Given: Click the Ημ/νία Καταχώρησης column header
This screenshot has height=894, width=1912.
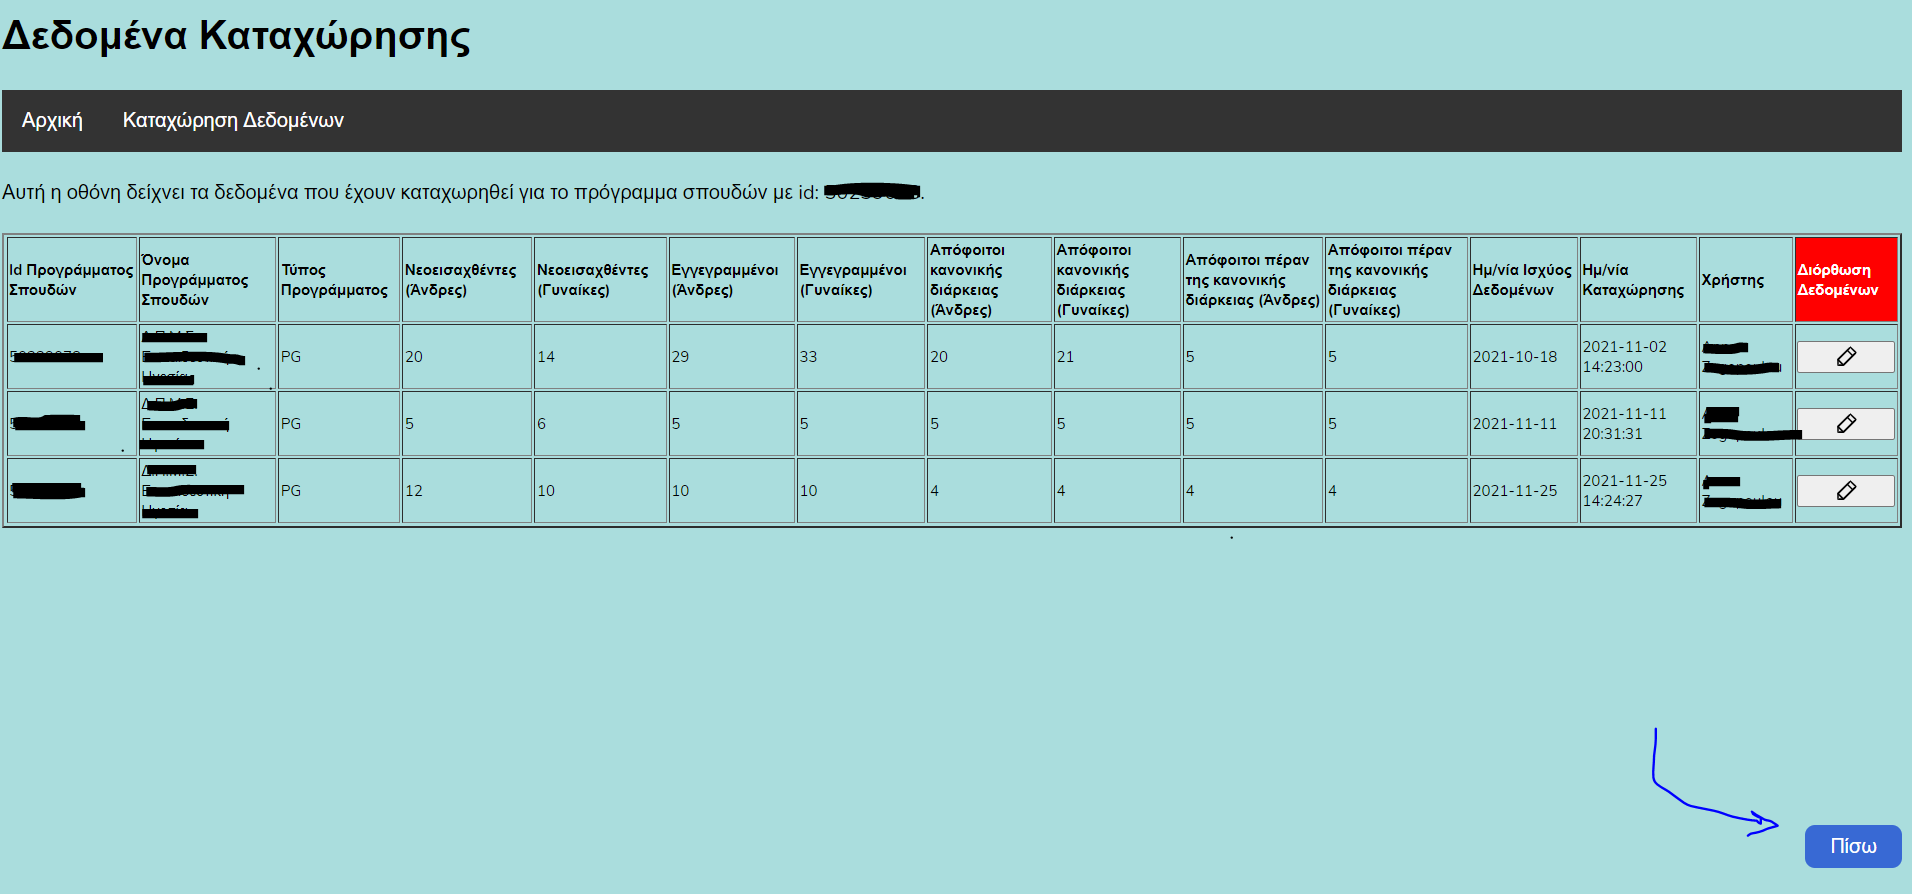Looking at the screenshot, I should (x=1638, y=280).
